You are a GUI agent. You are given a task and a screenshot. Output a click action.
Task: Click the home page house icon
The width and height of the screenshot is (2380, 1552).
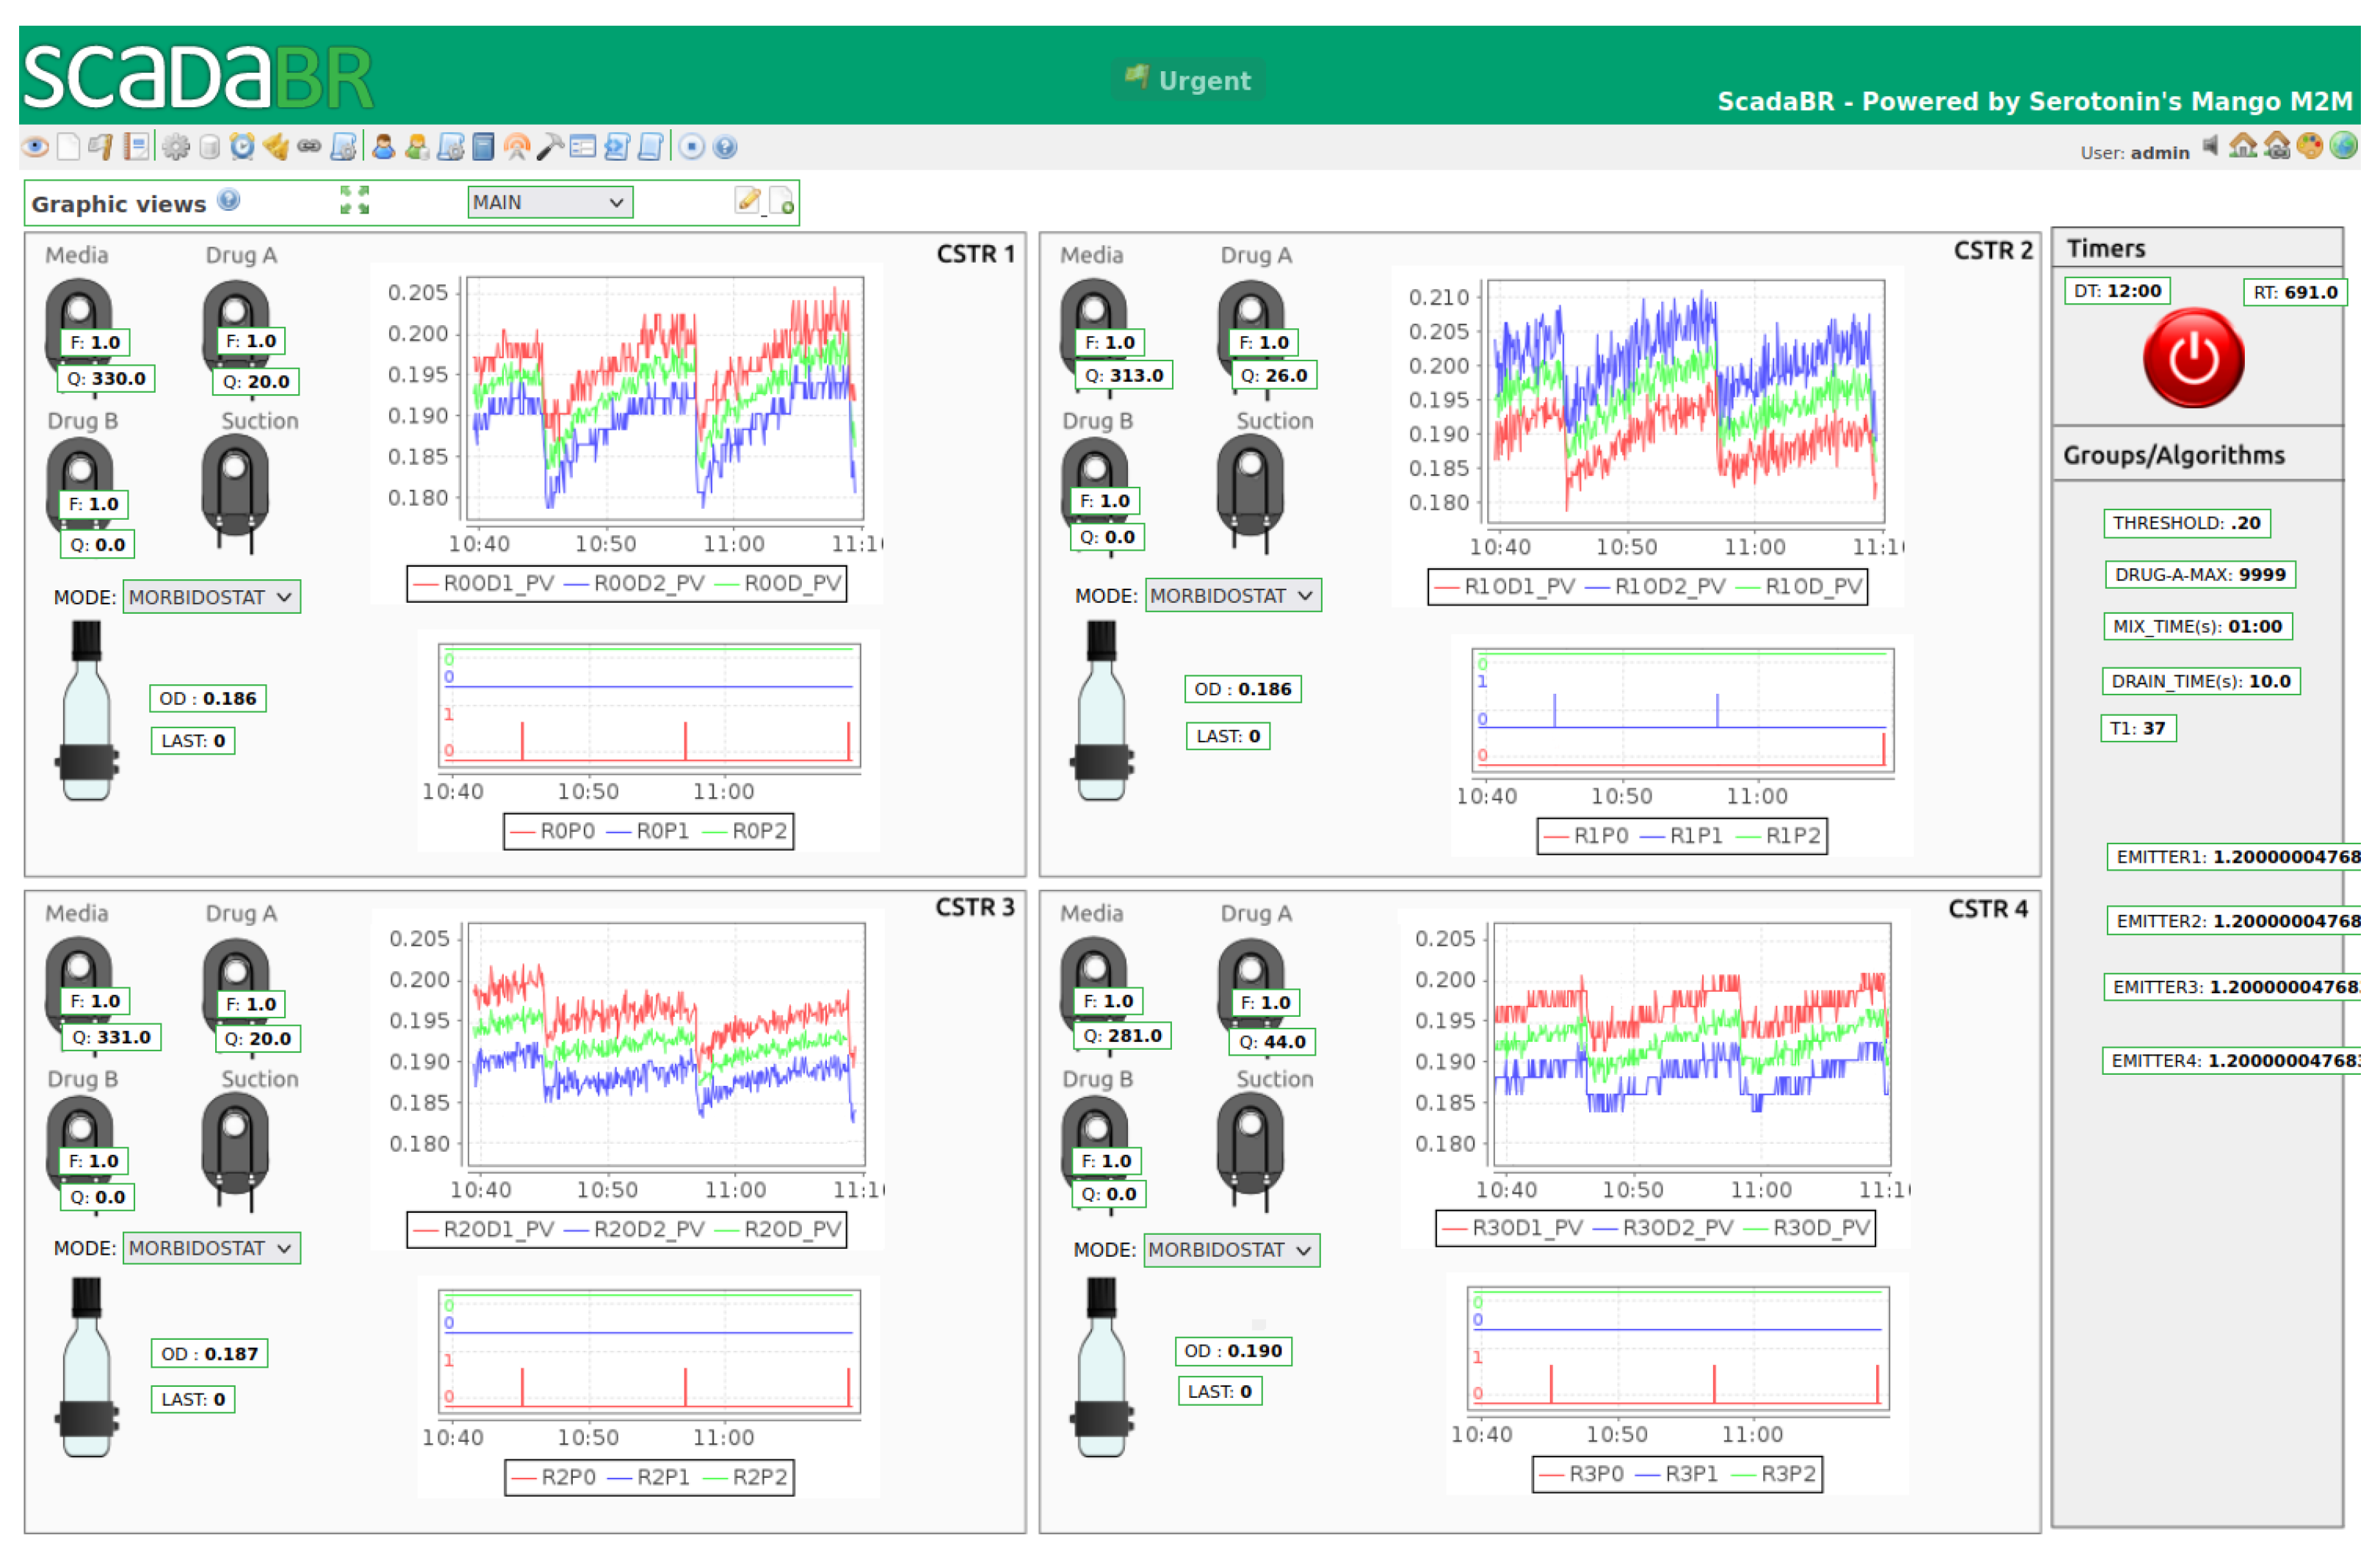pyautogui.click(x=2243, y=147)
